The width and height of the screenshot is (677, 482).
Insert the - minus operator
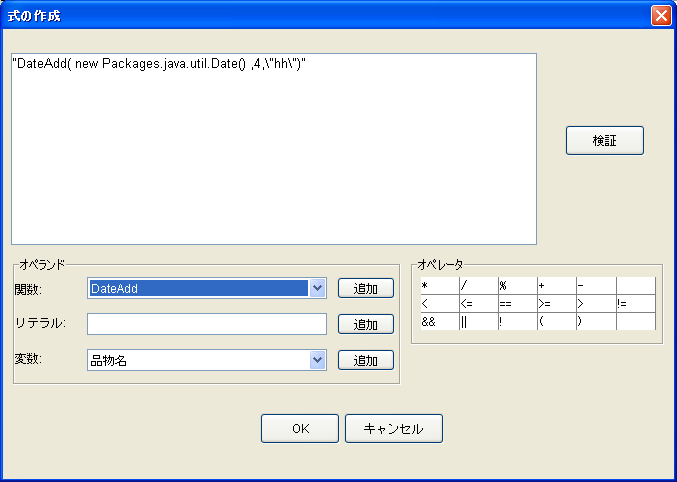(x=596, y=285)
